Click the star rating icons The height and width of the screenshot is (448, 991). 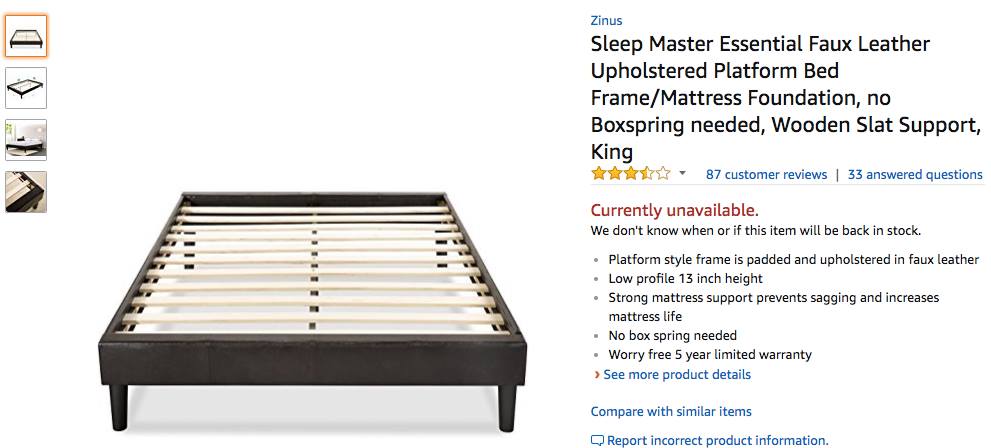click(x=630, y=174)
